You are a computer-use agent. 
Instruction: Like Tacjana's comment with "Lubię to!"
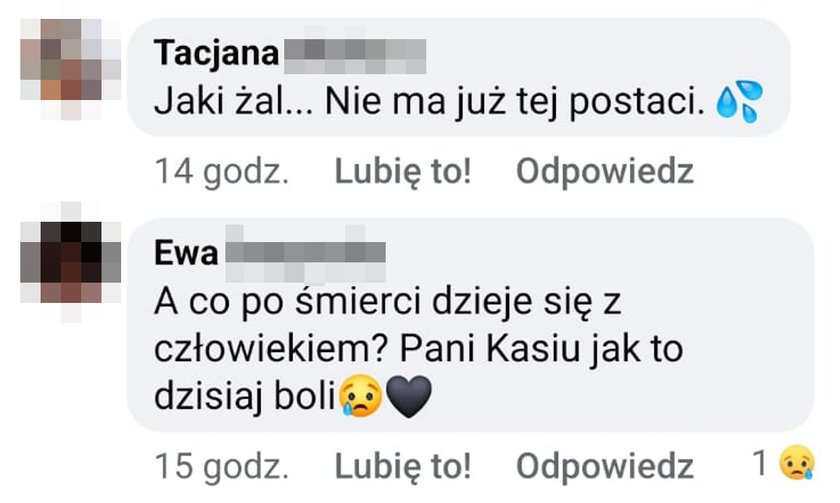click(x=403, y=171)
